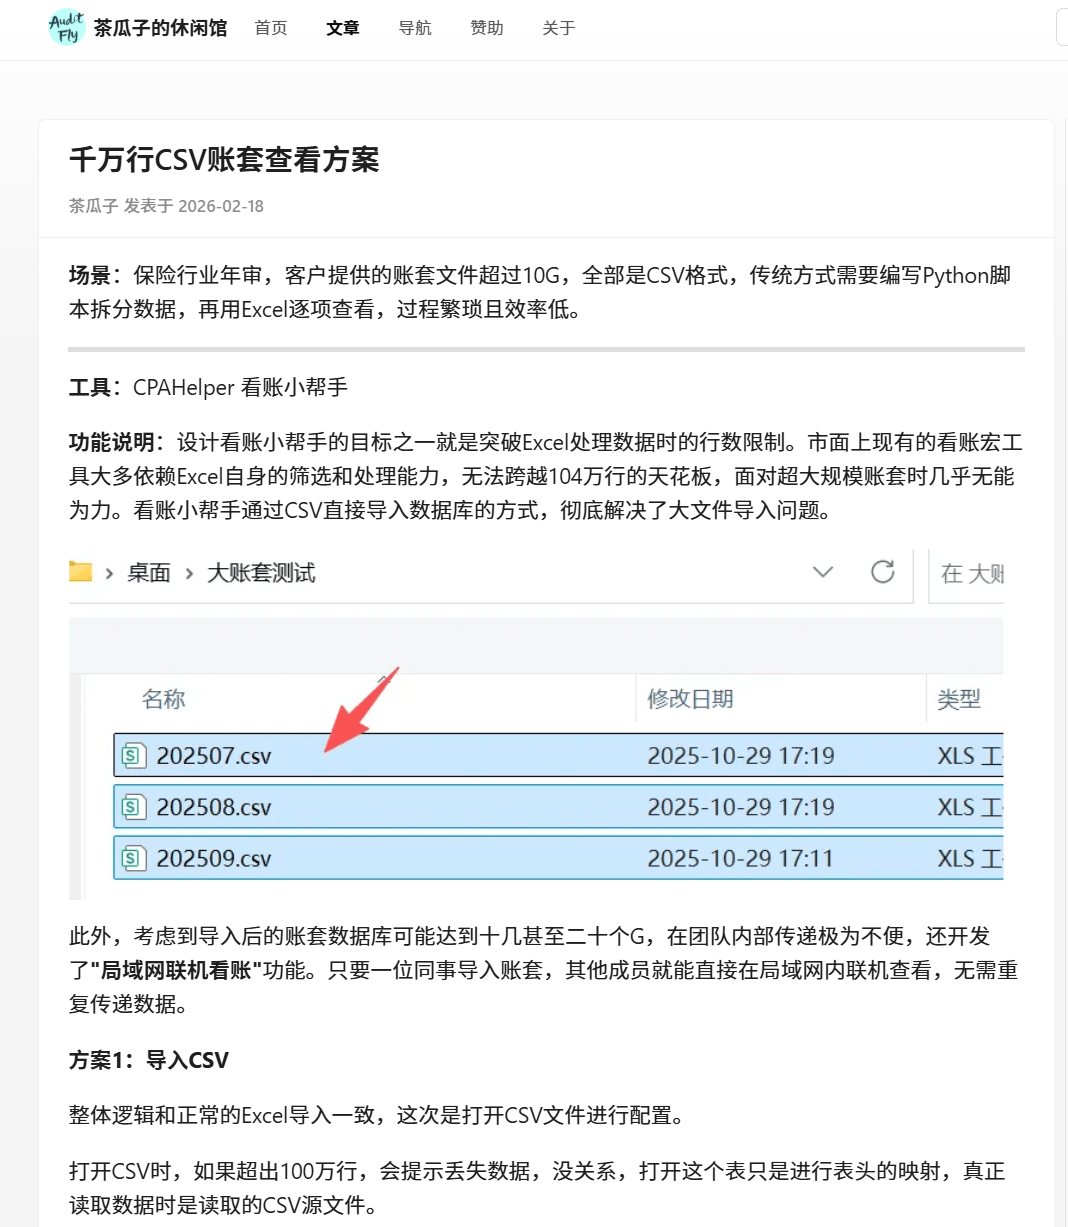
Task: Open the 赞助 menu item
Action: coord(487,28)
